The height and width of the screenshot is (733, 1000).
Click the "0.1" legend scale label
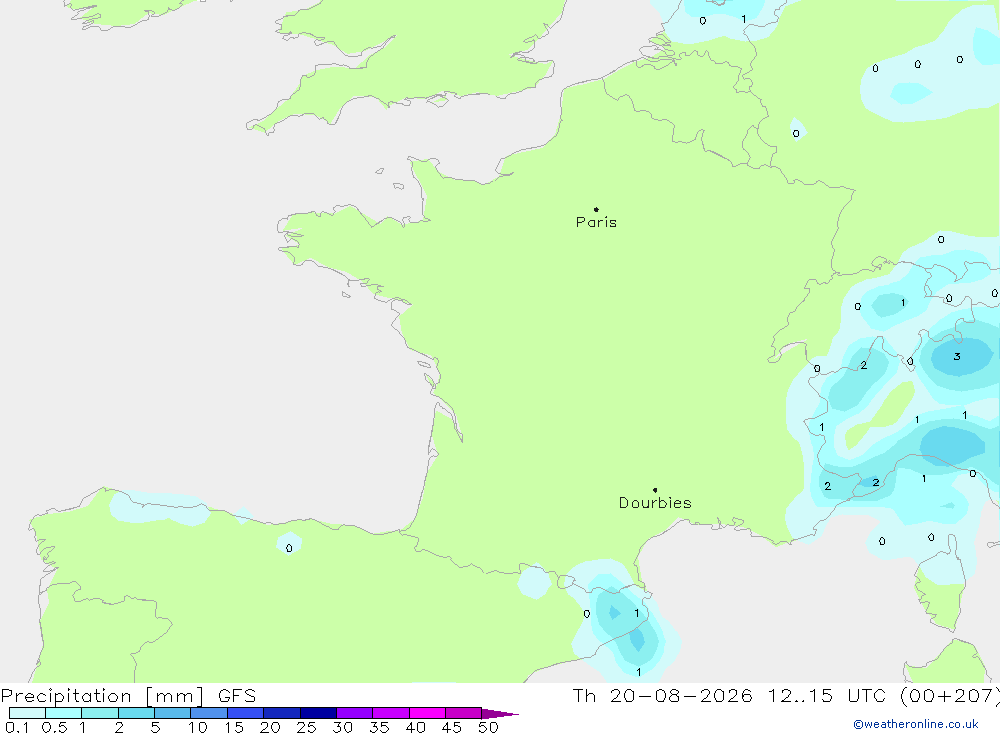click(17, 727)
